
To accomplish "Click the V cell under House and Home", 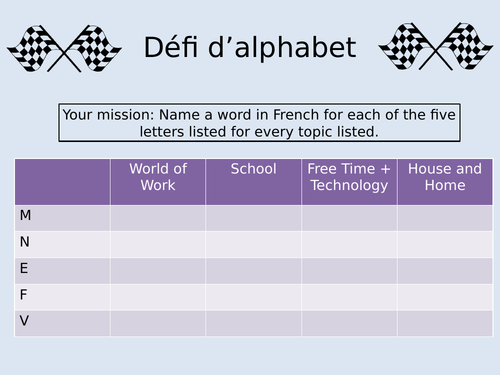I will click(x=445, y=323).
